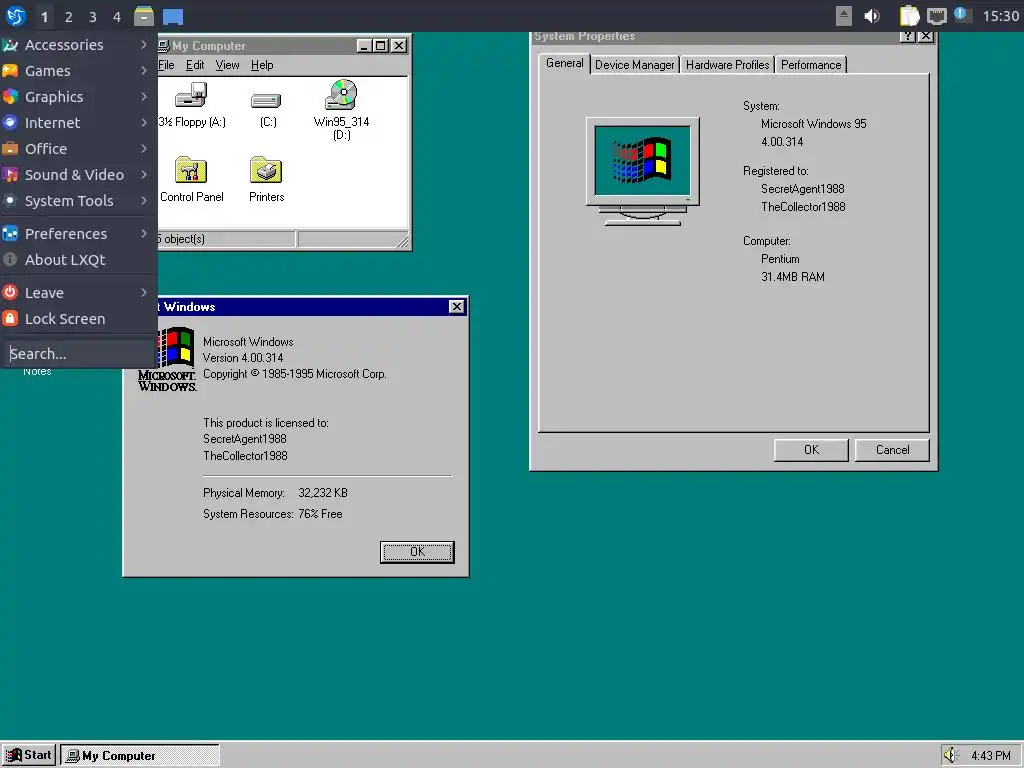Click the Physical Memory 32,232 KB value
Image resolution: width=1024 pixels, height=768 pixels.
tap(323, 493)
